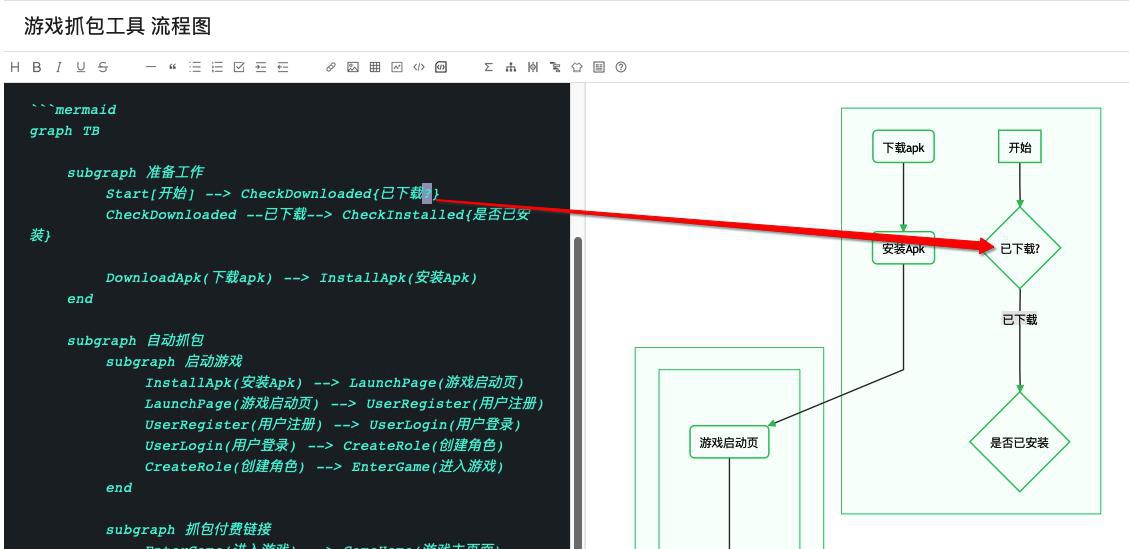The width and height of the screenshot is (1129, 549).
Task: Insert a hyperlink
Action: pyautogui.click(x=330, y=67)
